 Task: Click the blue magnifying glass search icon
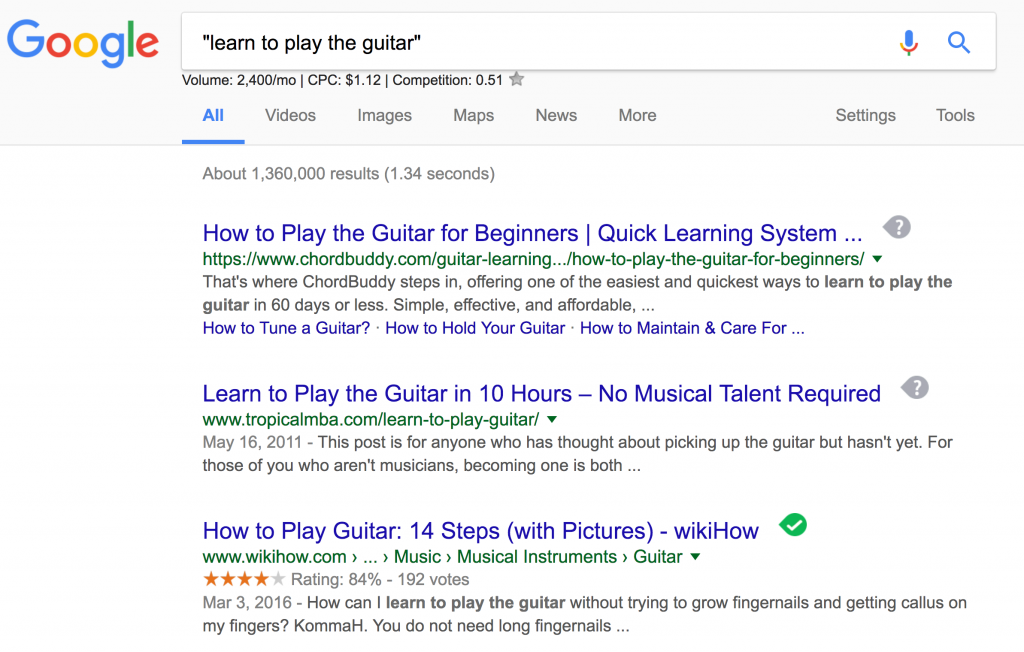(x=959, y=42)
